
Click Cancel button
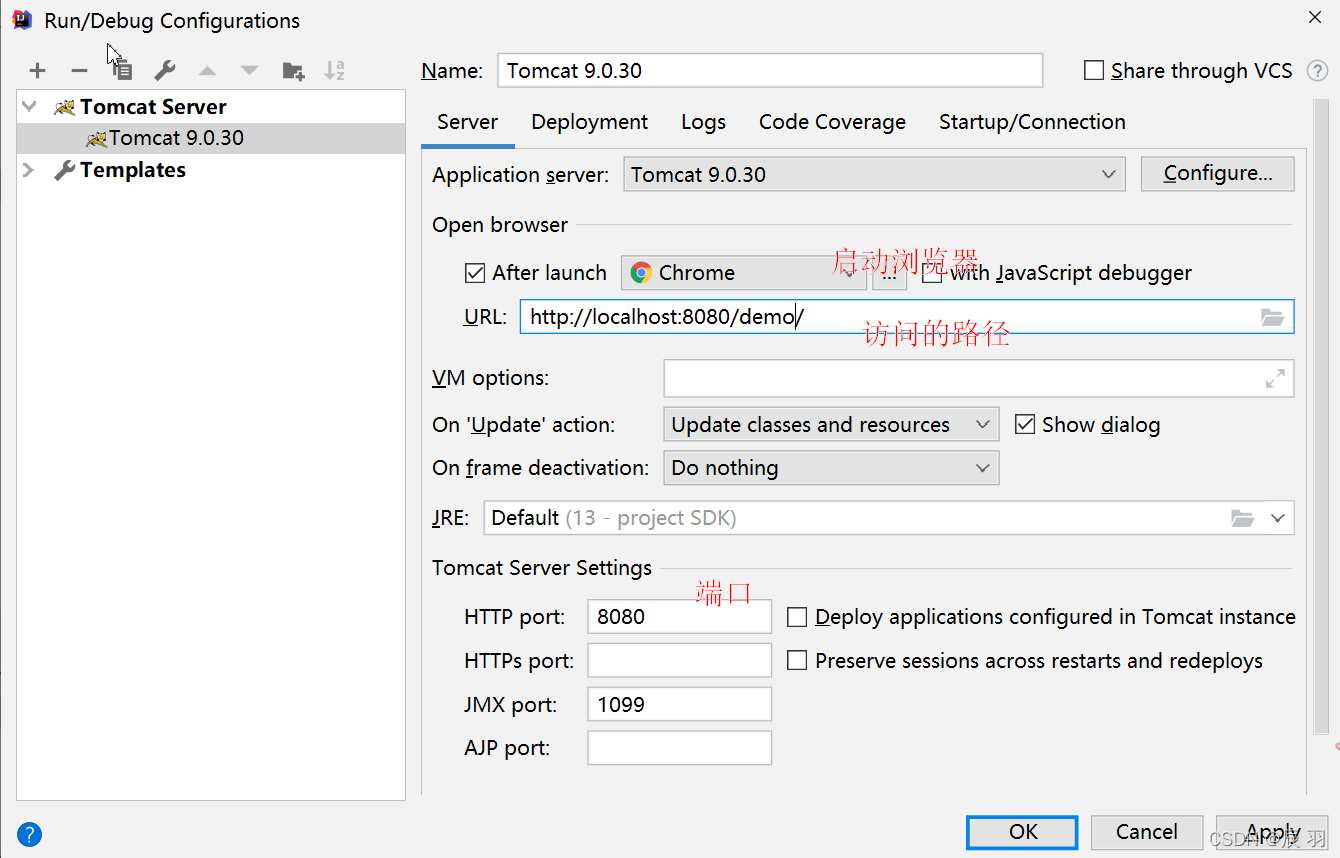tap(1146, 832)
